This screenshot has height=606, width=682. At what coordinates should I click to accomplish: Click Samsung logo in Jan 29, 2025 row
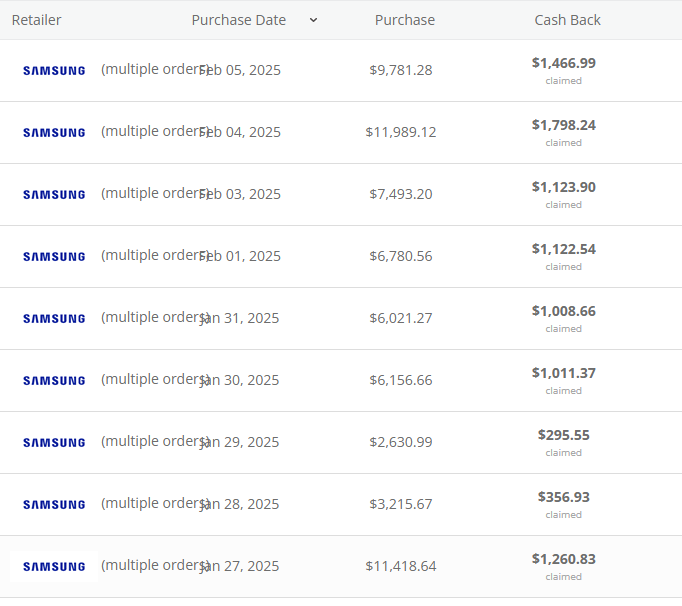54,443
